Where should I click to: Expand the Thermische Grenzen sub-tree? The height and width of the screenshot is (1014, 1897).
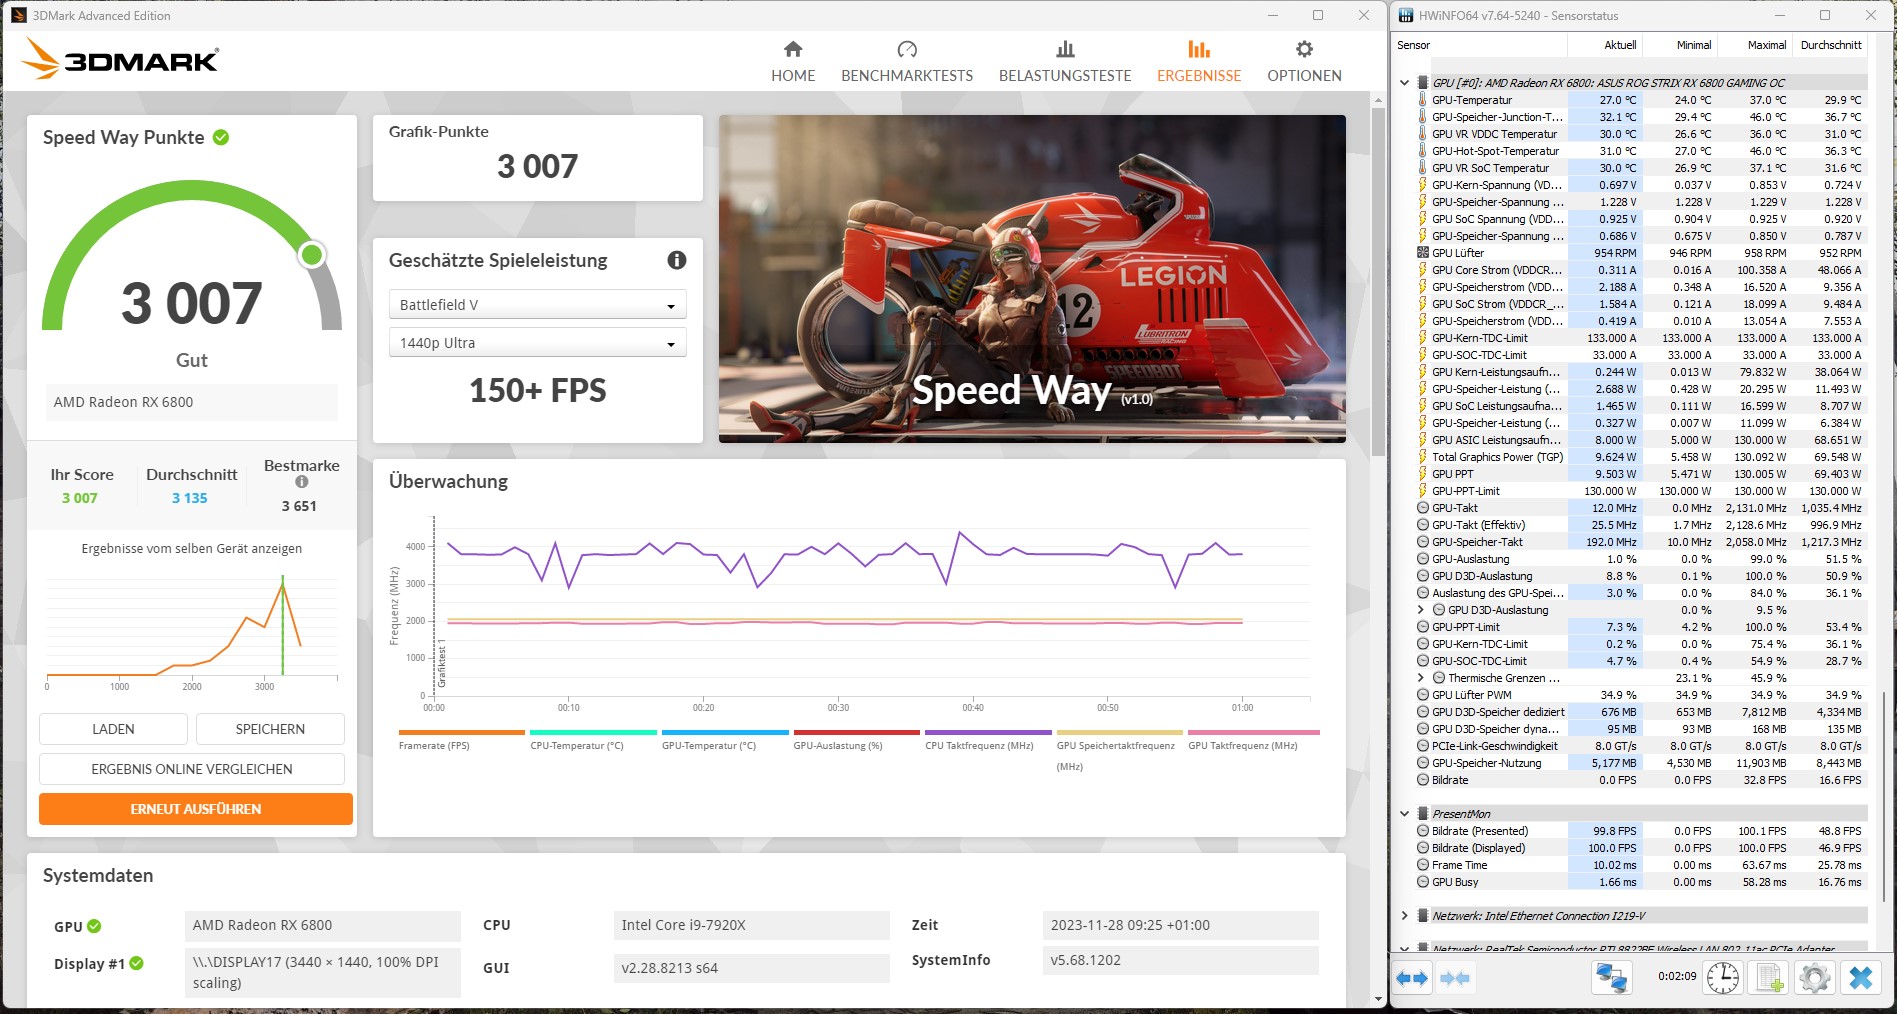[x=1421, y=678]
